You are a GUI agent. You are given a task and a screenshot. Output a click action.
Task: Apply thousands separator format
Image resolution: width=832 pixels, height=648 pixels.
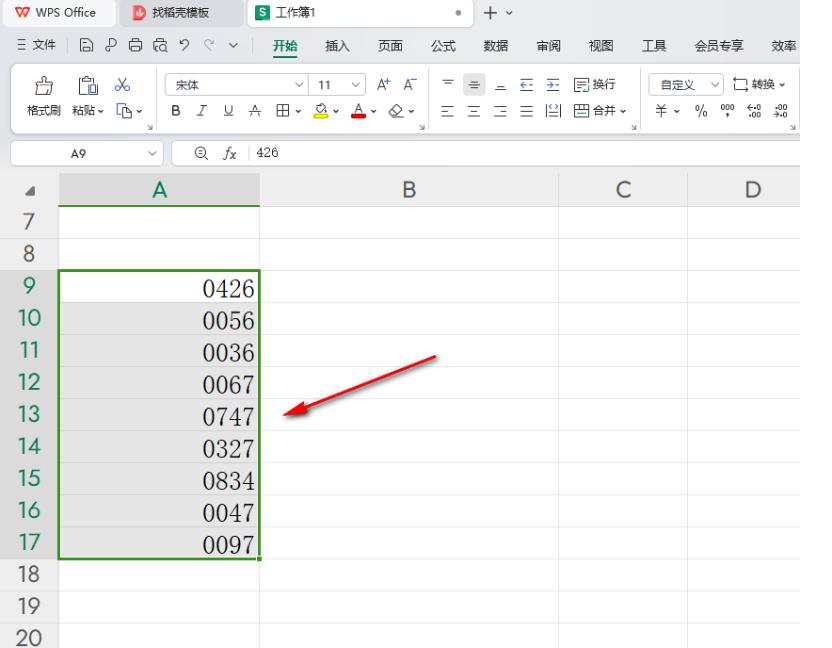pyautogui.click(x=727, y=111)
